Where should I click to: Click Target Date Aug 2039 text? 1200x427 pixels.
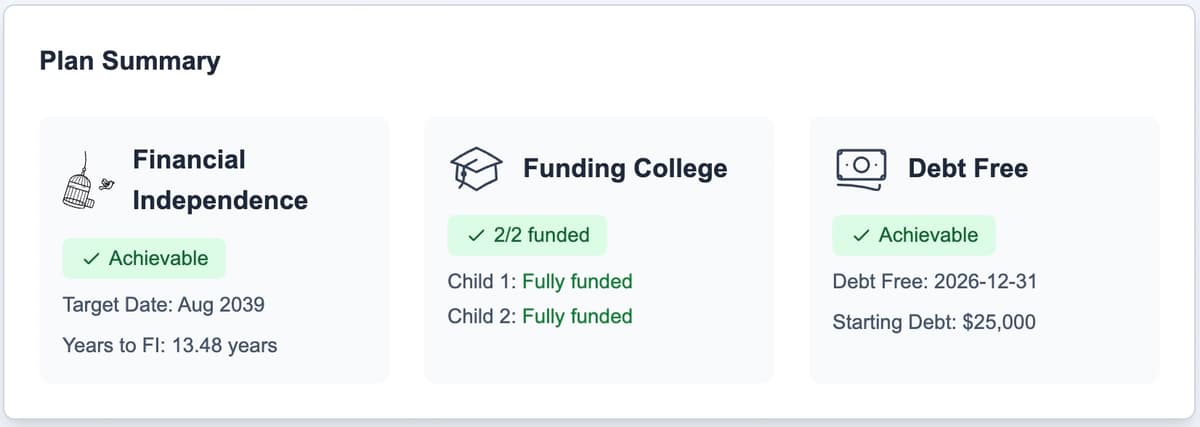tap(163, 304)
